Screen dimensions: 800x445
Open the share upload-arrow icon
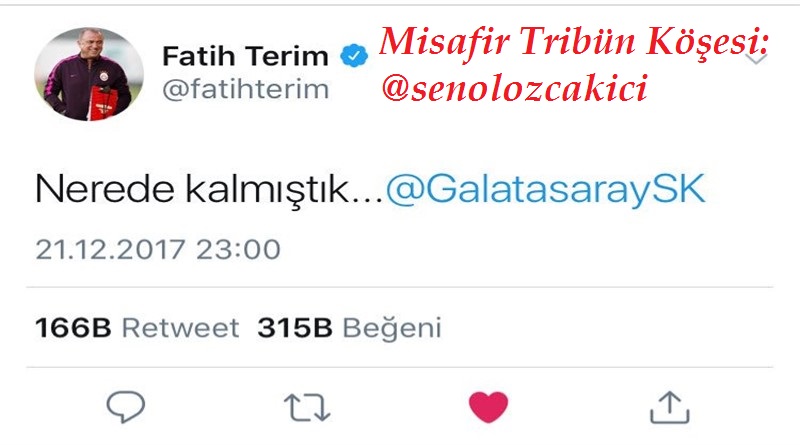(670, 407)
